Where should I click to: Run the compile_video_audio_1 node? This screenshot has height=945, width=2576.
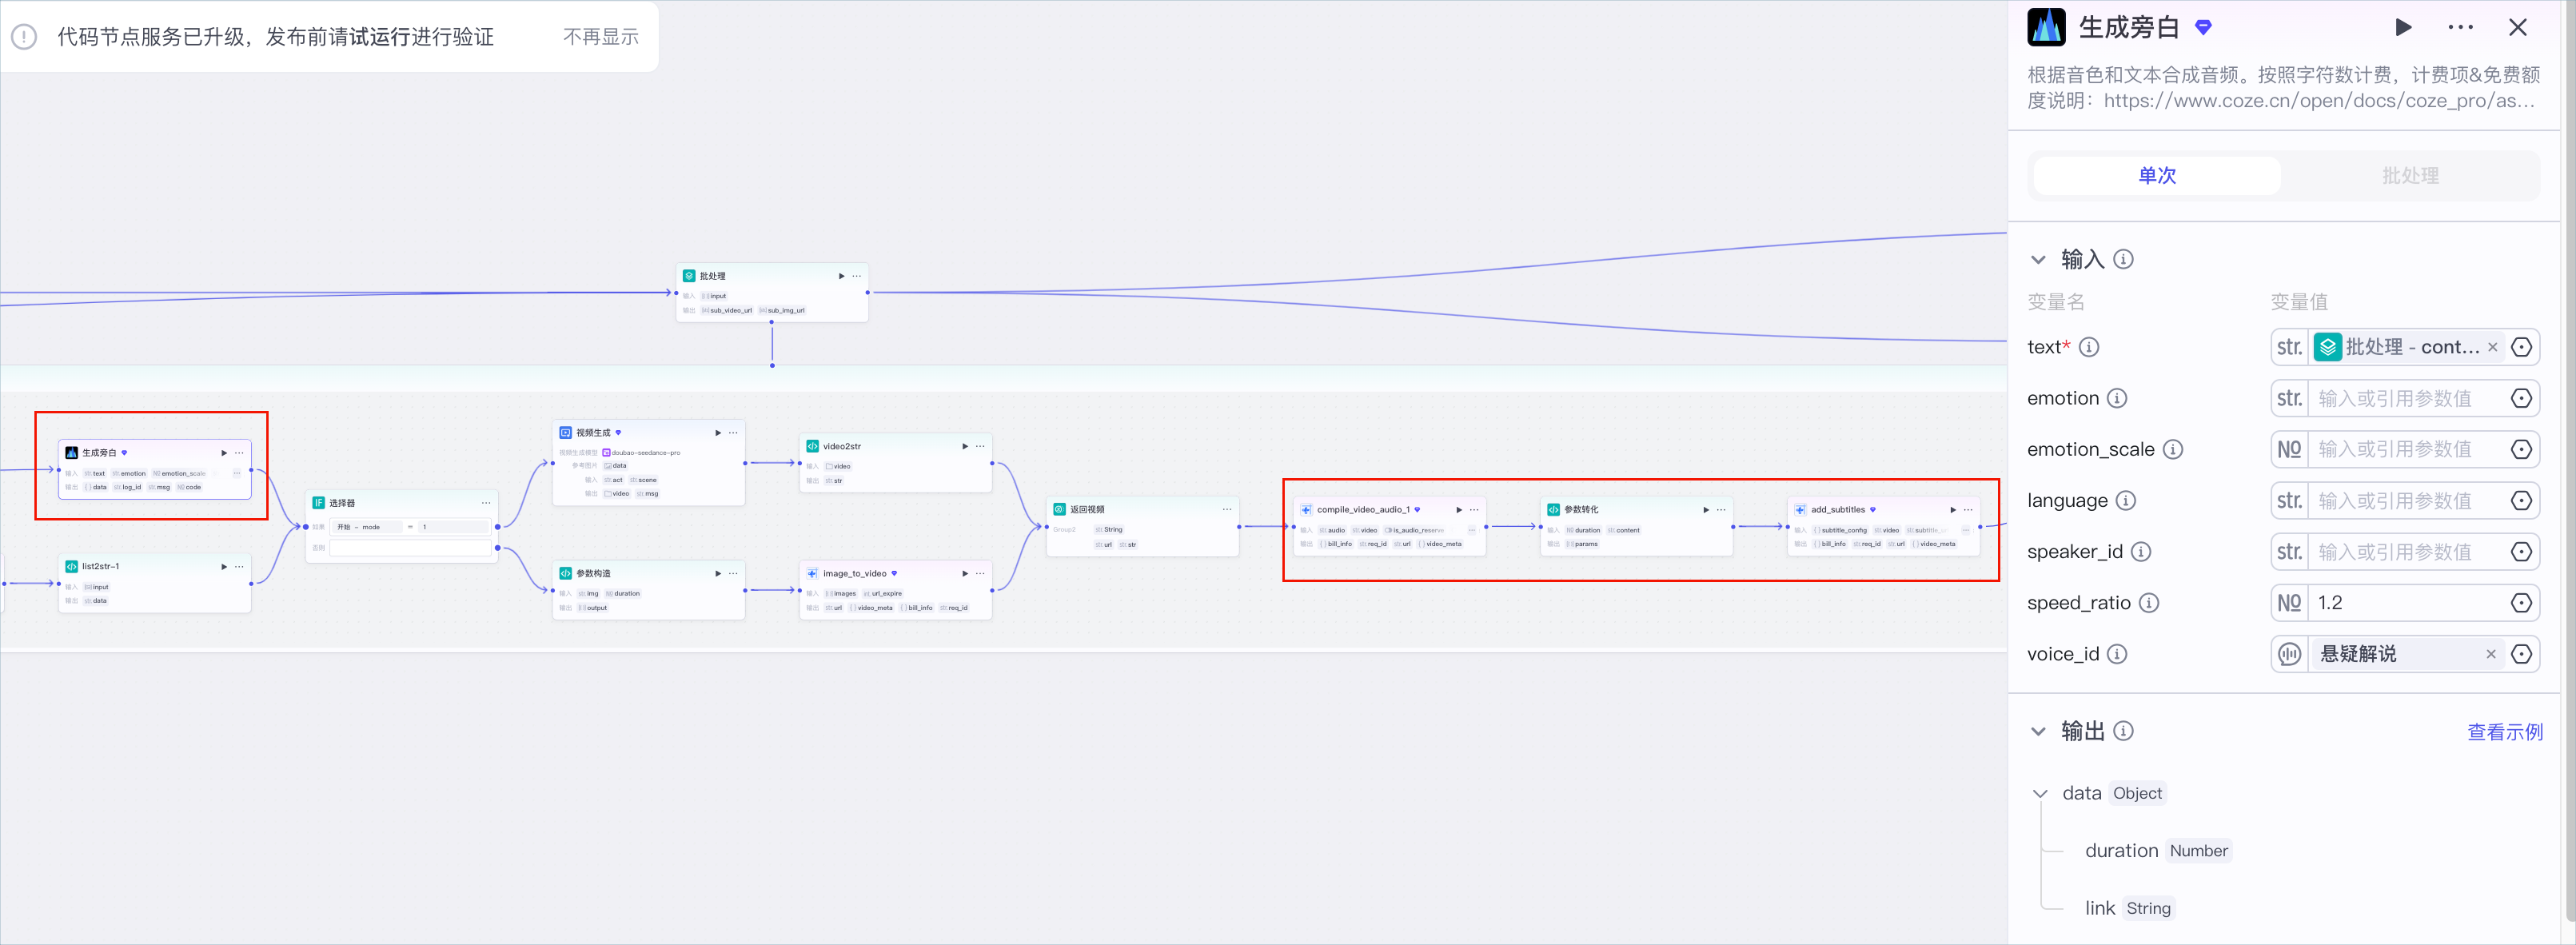pyautogui.click(x=1459, y=510)
